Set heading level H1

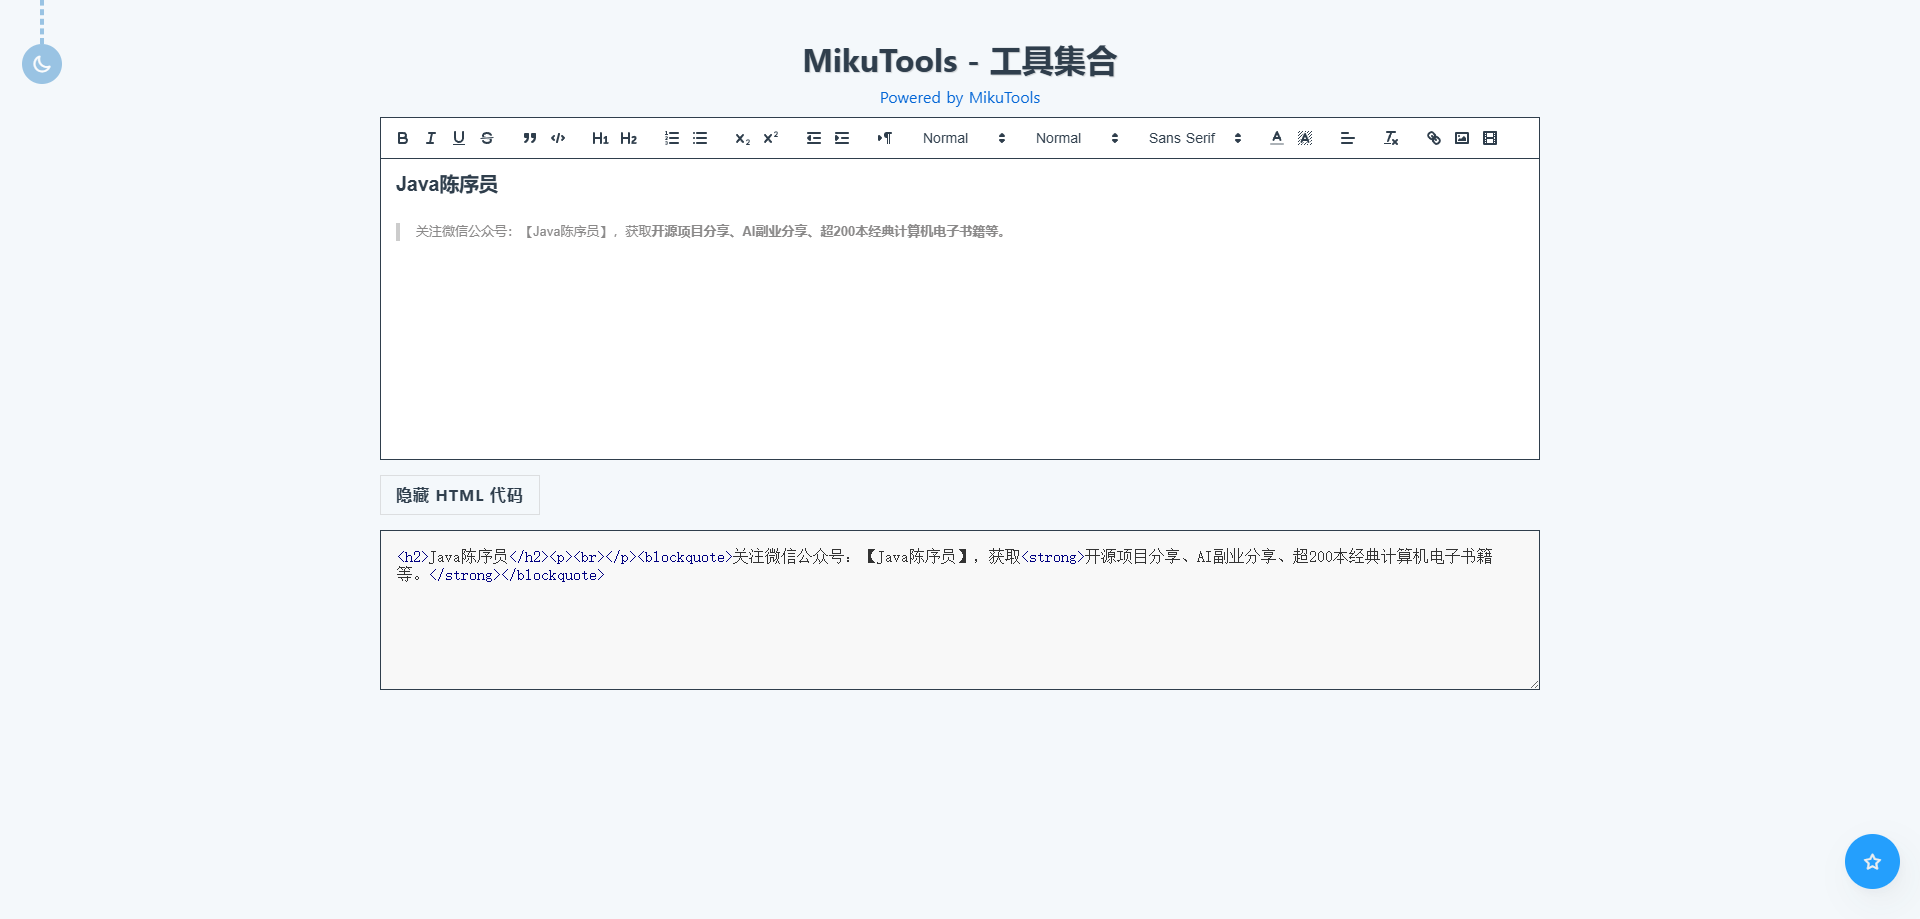point(600,138)
